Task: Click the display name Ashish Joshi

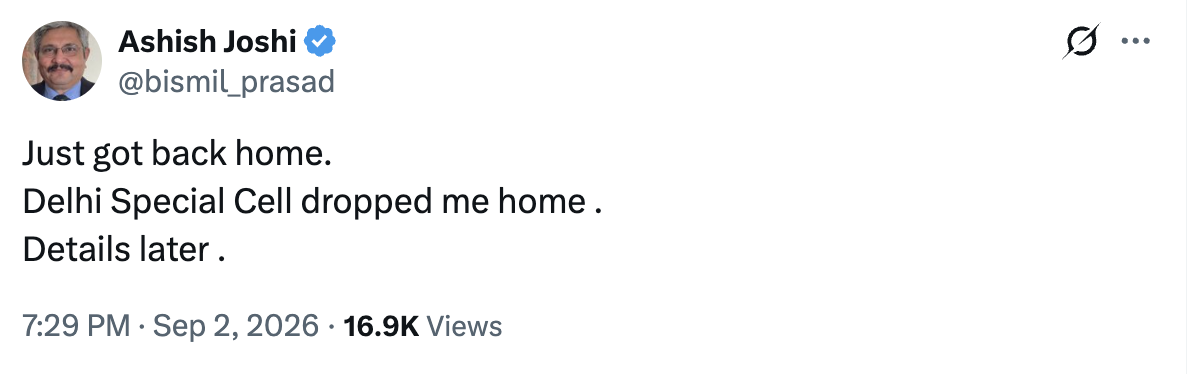Action: (x=207, y=42)
